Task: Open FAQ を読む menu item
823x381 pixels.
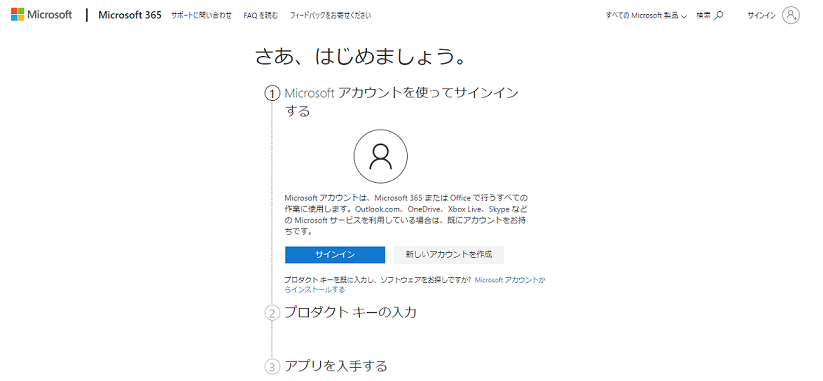Action: pyautogui.click(x=261, y=16)
